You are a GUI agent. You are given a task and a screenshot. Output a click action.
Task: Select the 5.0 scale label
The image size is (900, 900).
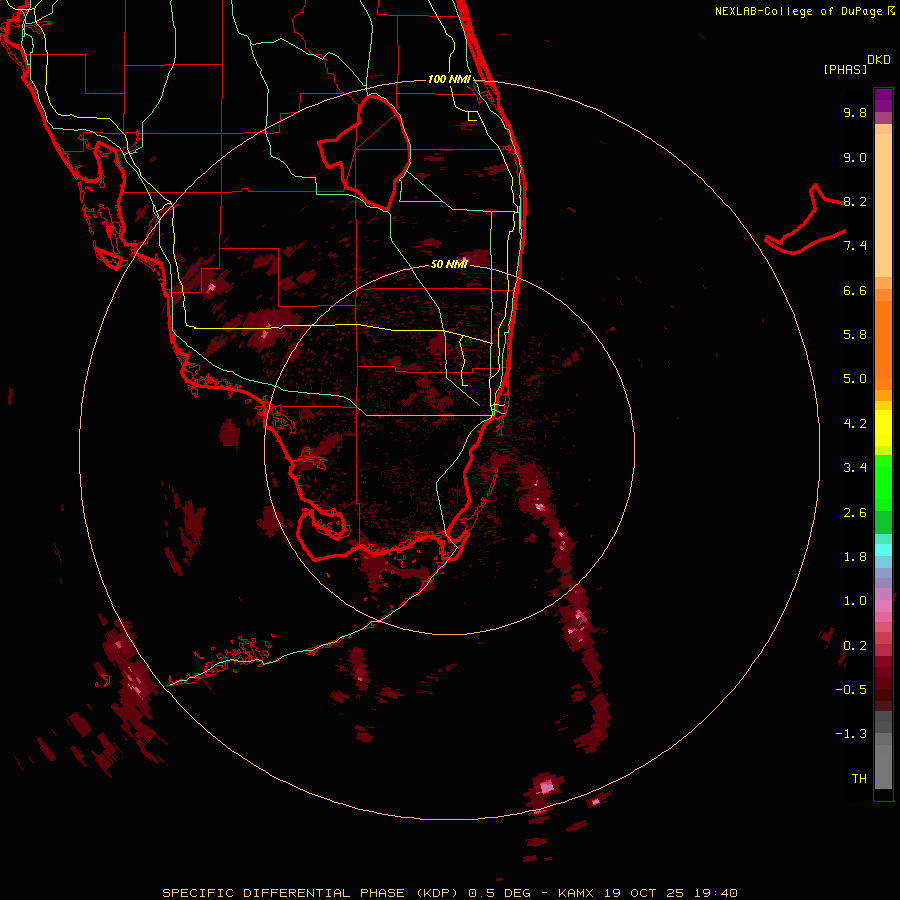click(855, 379)
